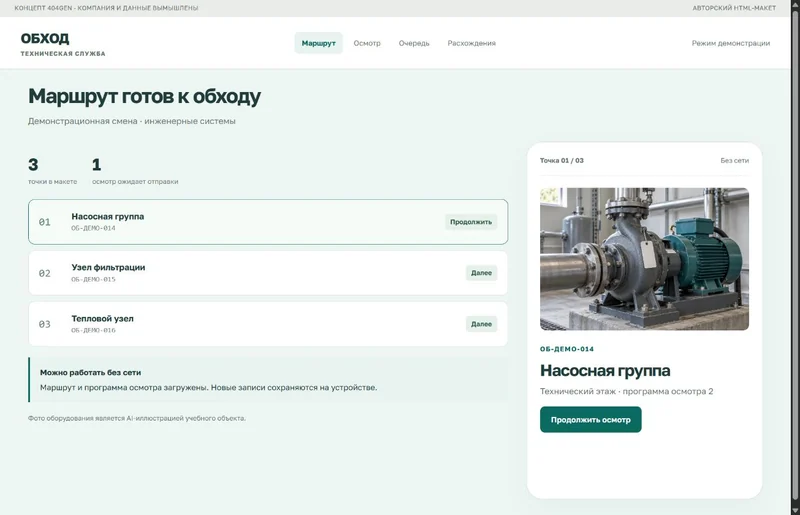
Task: Click the точки в макете stat label
Action: (53, 182)
